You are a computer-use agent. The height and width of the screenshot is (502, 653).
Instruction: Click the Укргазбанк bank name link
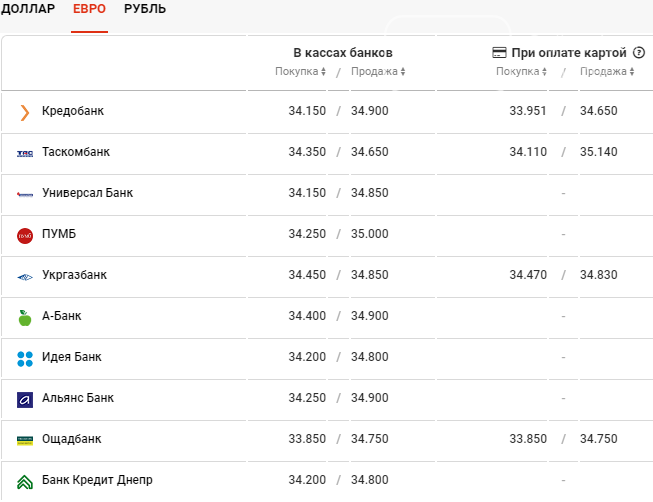[x=74, y=275]
